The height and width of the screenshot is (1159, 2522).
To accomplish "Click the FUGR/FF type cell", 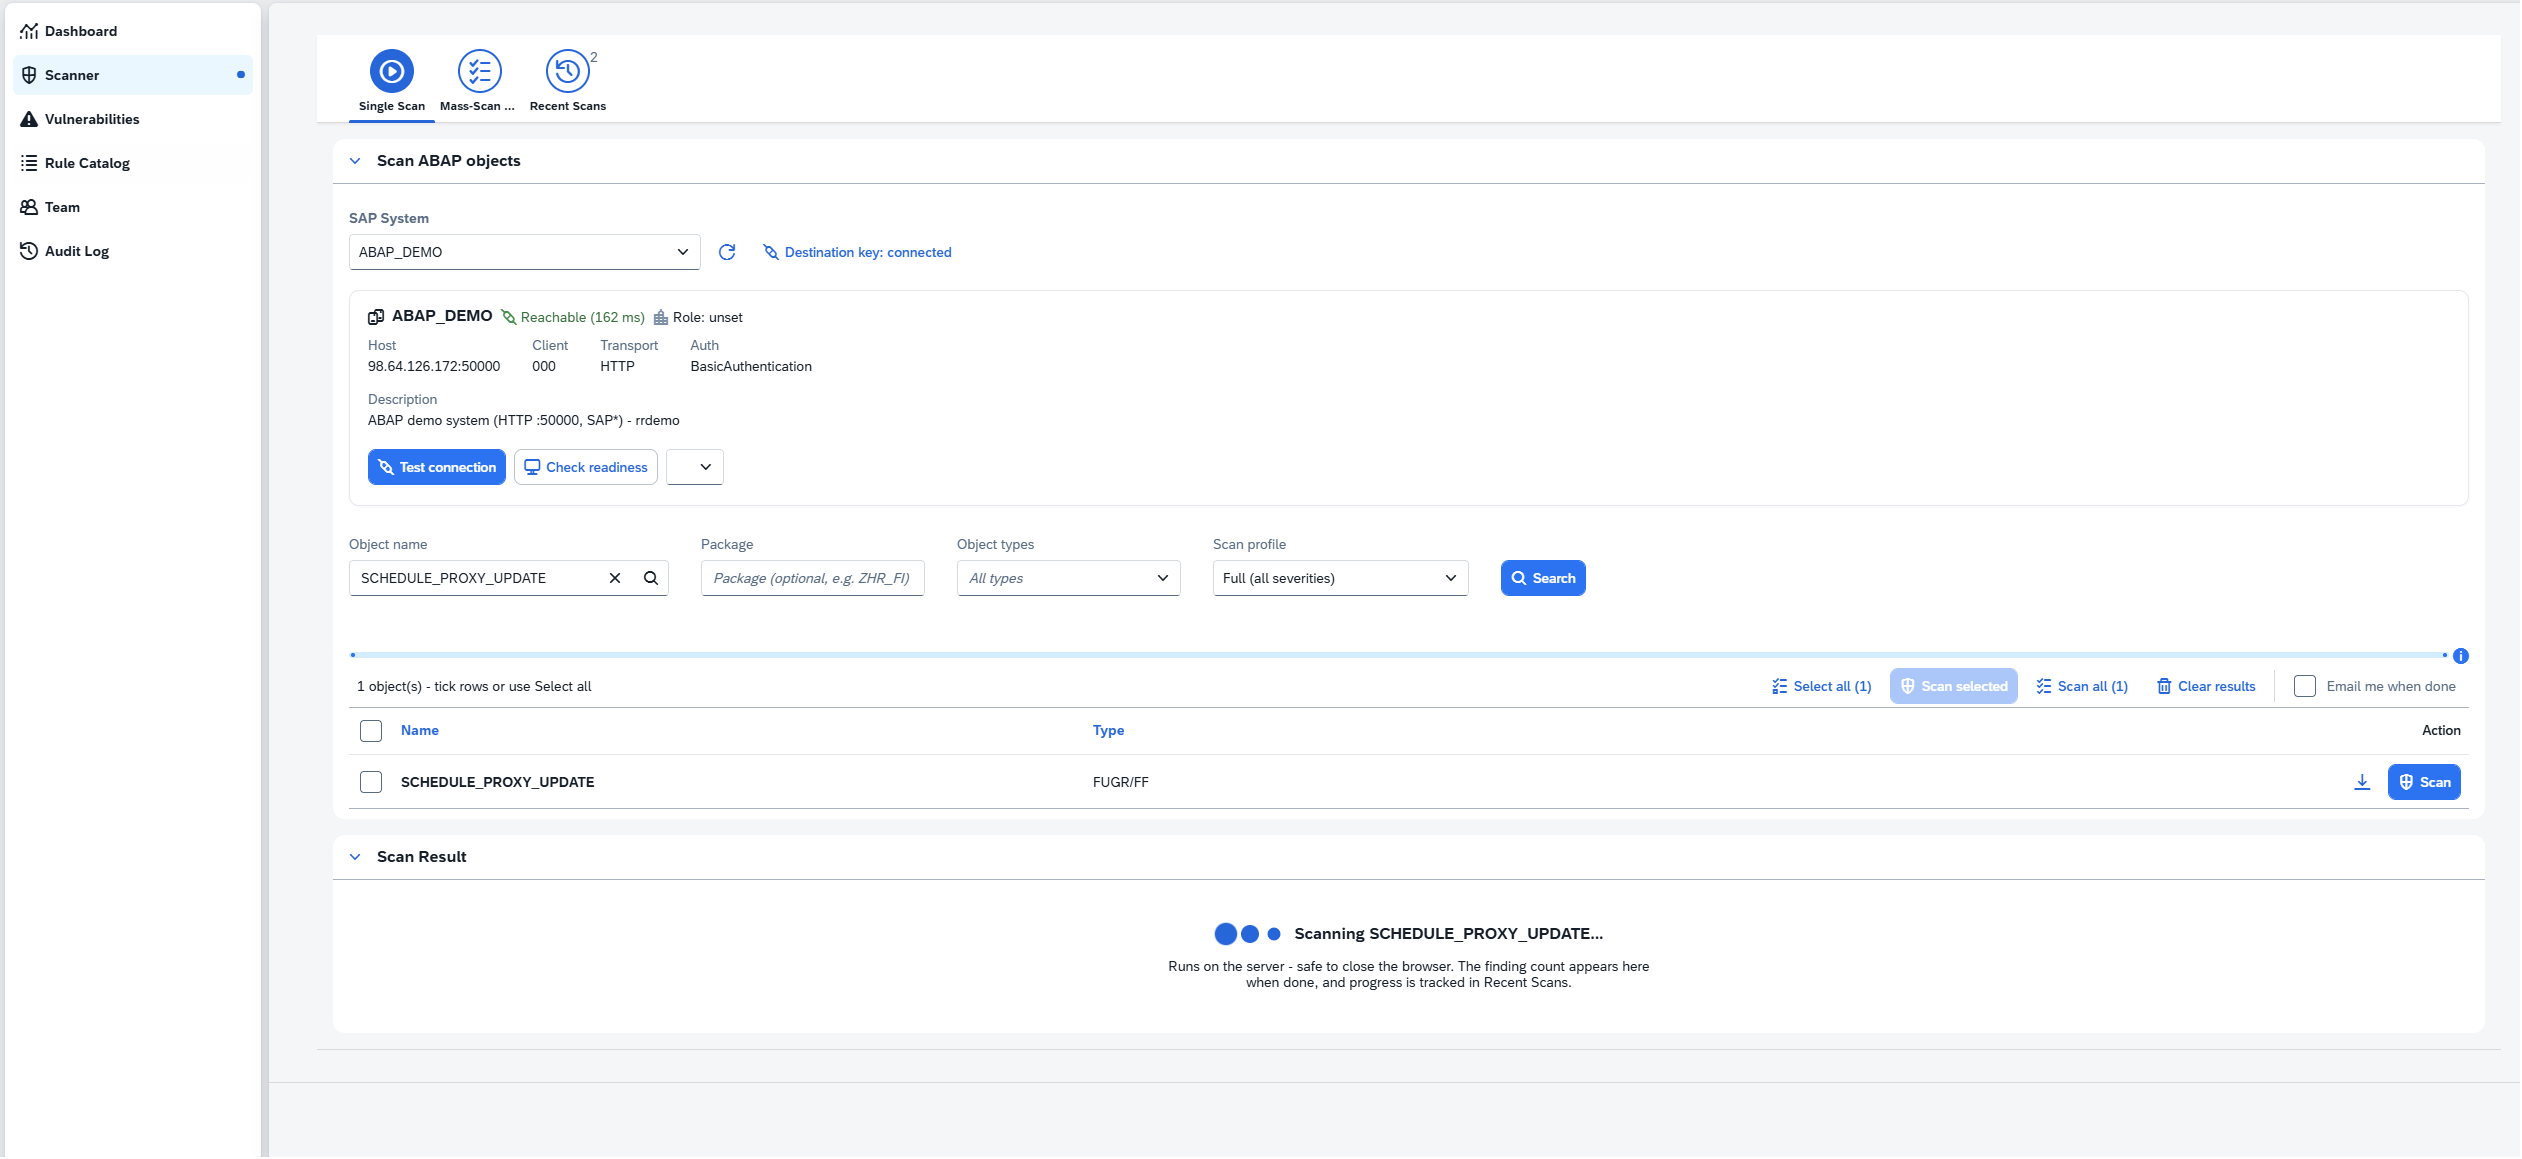I will point(1121,782).
